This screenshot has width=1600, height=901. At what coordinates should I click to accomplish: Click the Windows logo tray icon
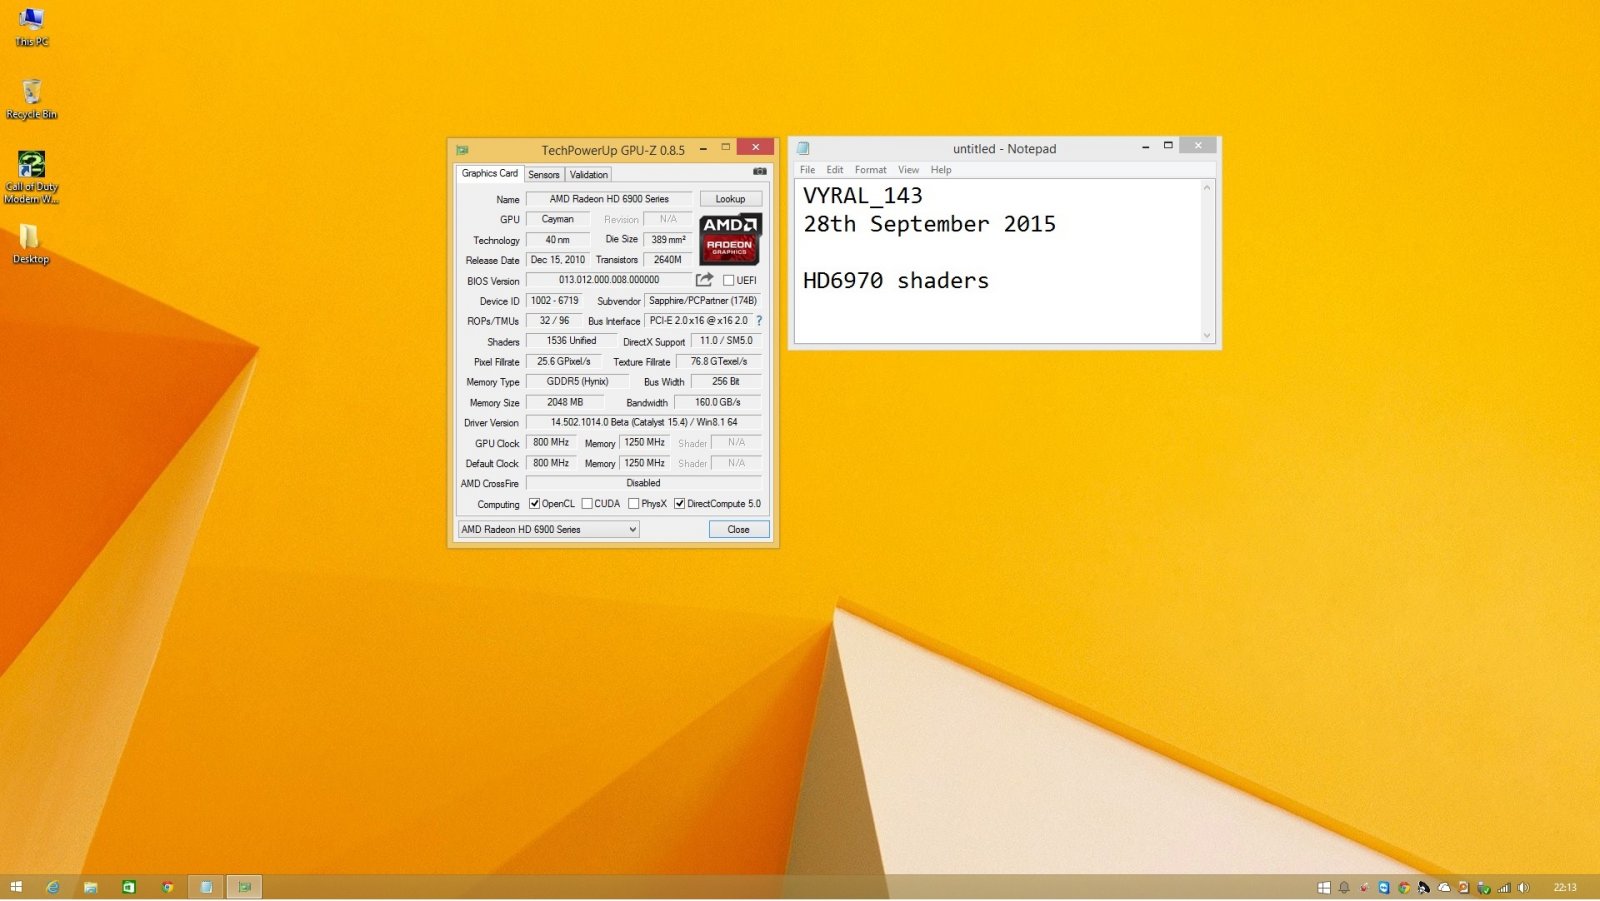[1324, 887]
